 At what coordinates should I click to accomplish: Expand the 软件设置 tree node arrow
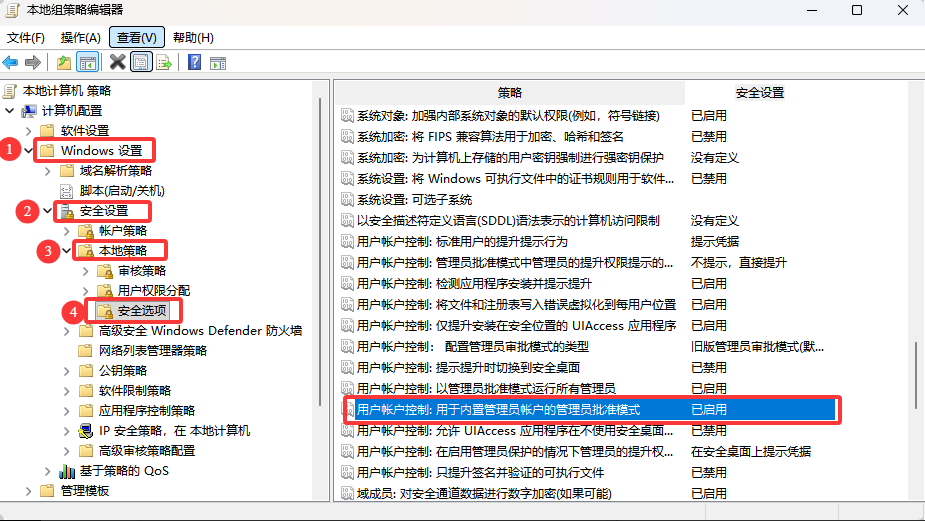(x=28, y=131)
